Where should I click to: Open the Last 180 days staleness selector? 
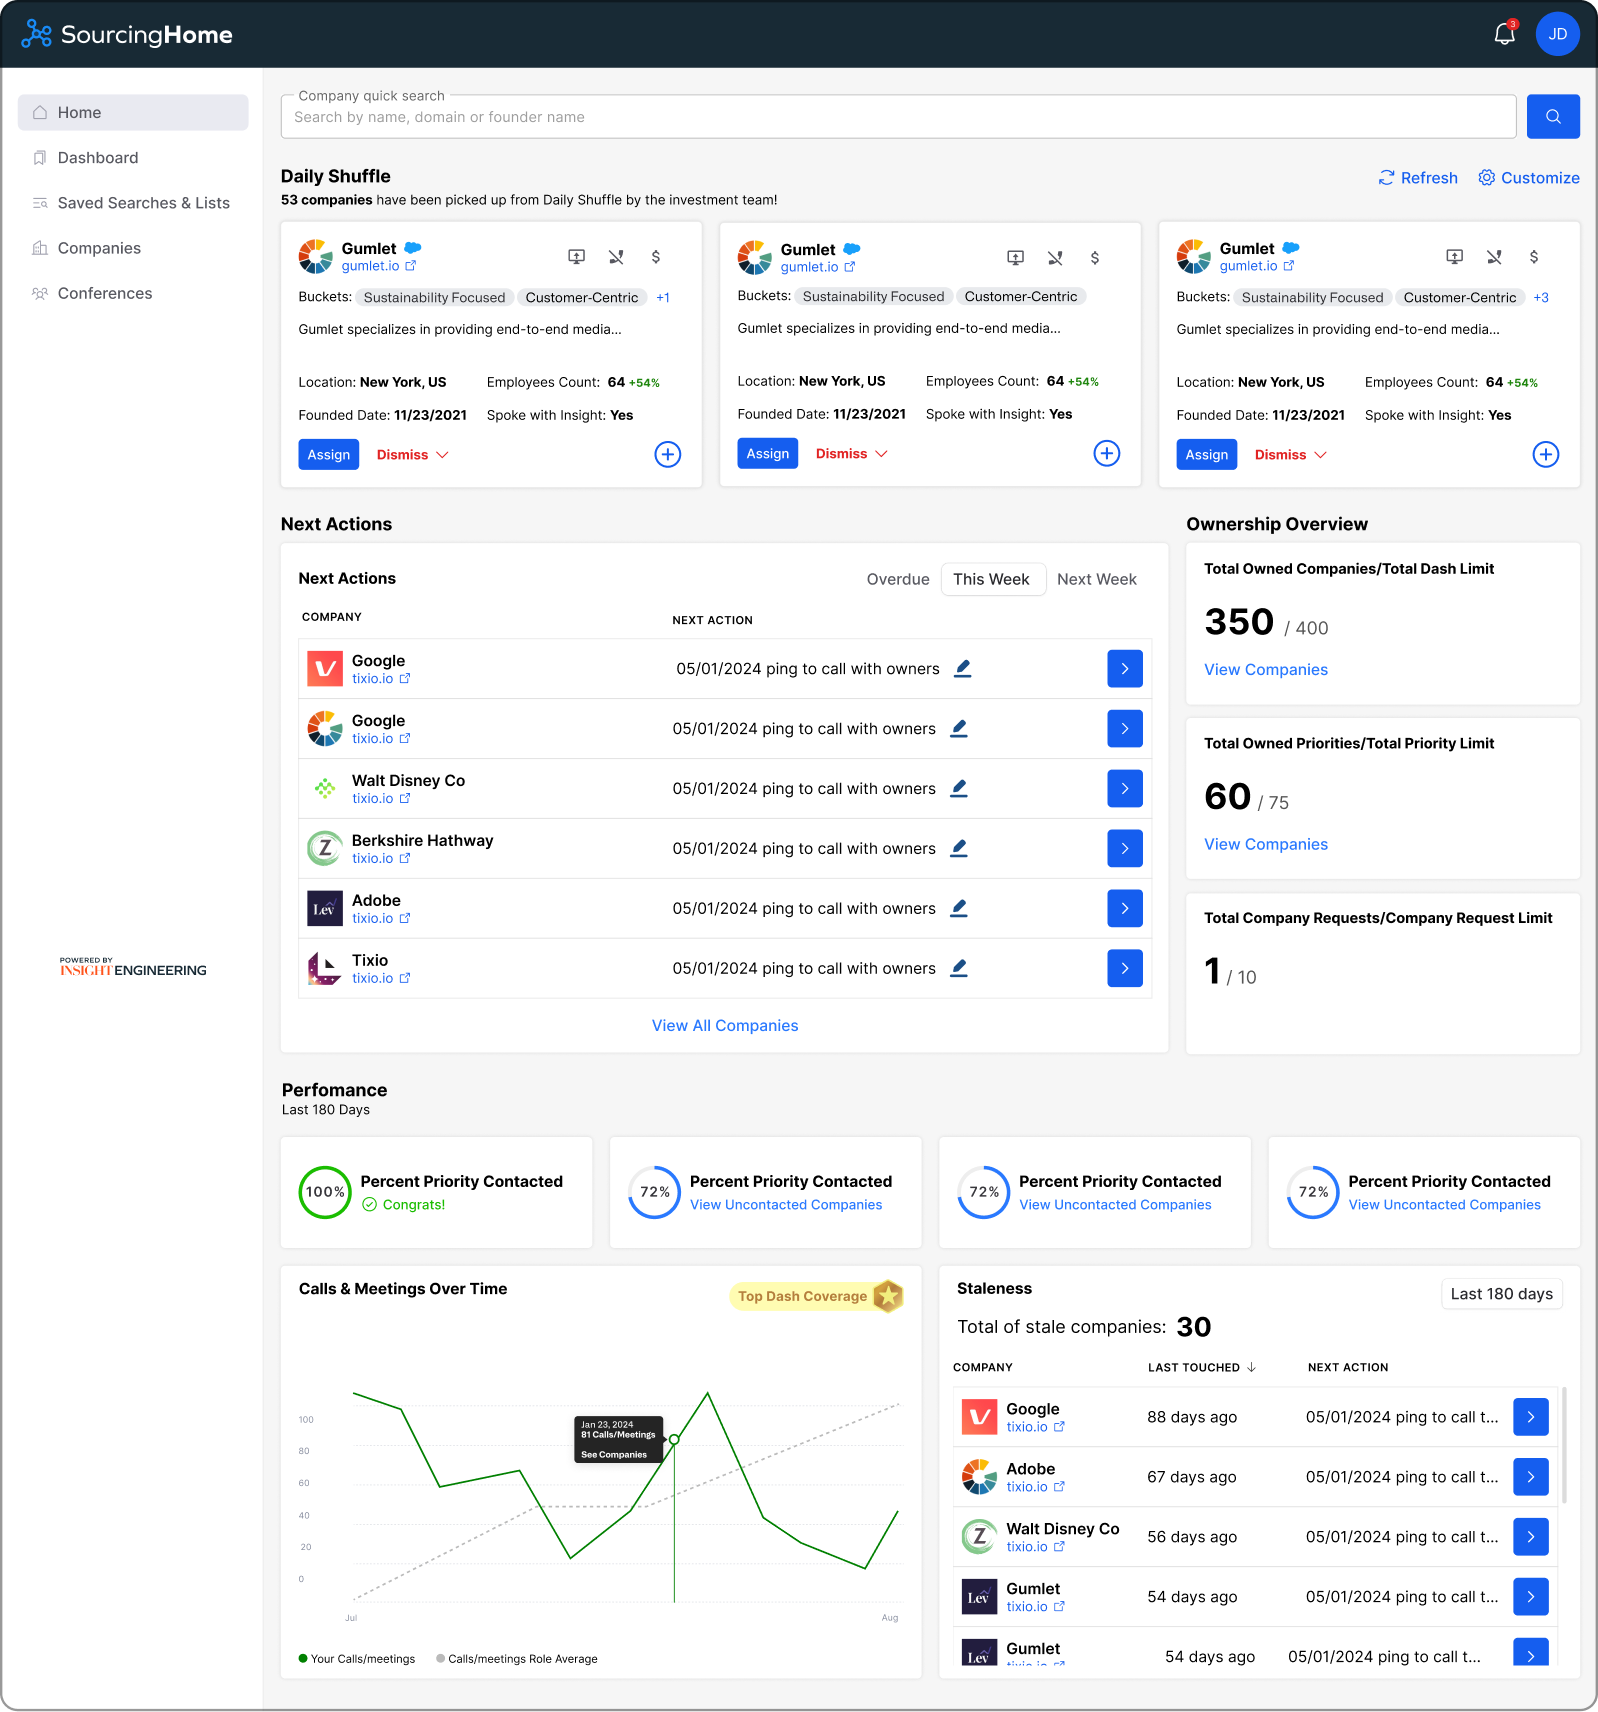click(1501, 1294)
